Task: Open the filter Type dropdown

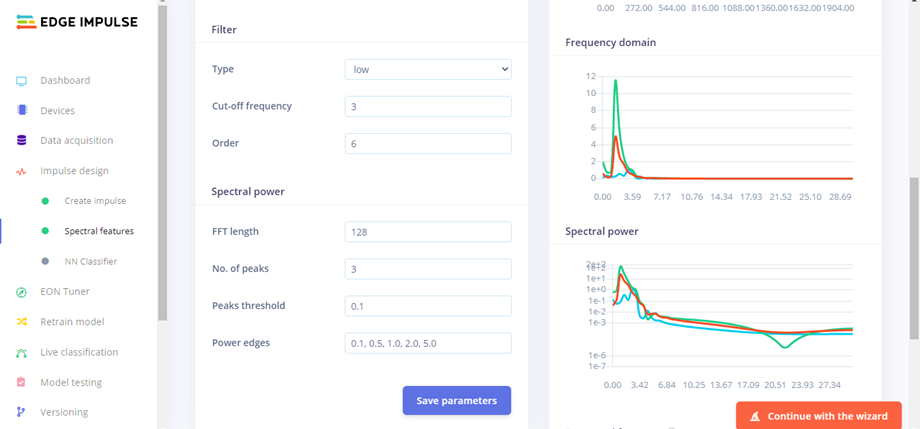Action: [x=427, y=69]
